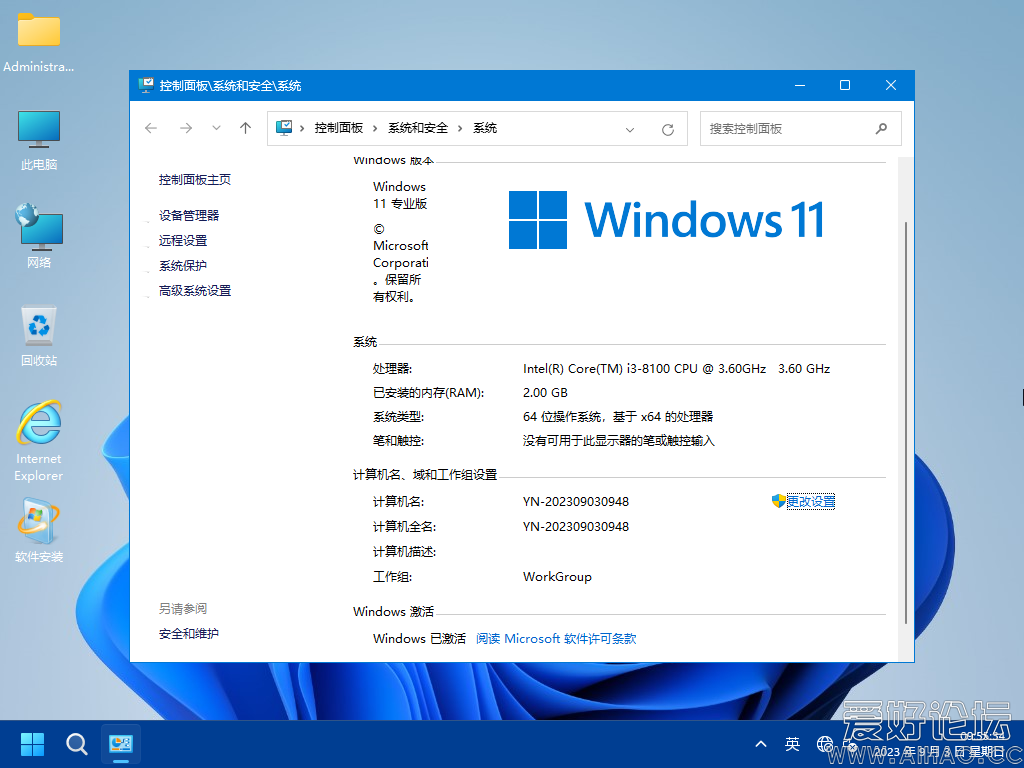Expand the address bar history dropdown
Viewport: 1024px width, 768px height.
tap(630, 129)
